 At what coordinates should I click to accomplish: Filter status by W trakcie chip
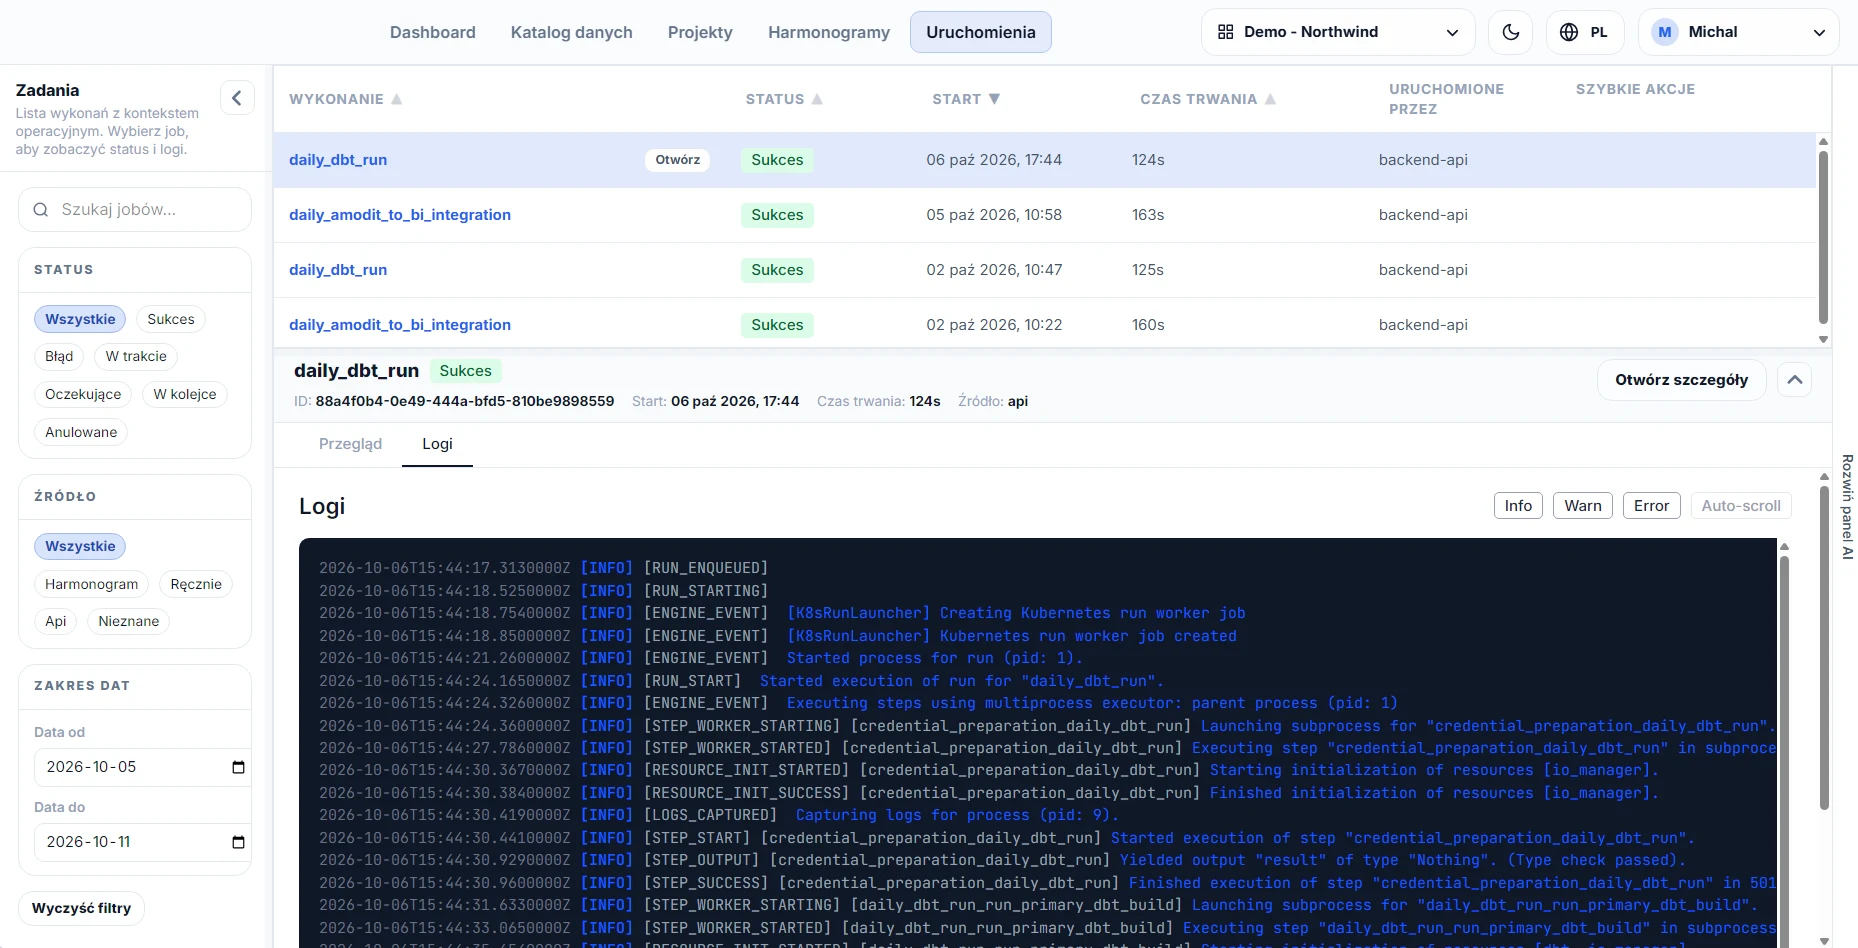click(136, 356)
